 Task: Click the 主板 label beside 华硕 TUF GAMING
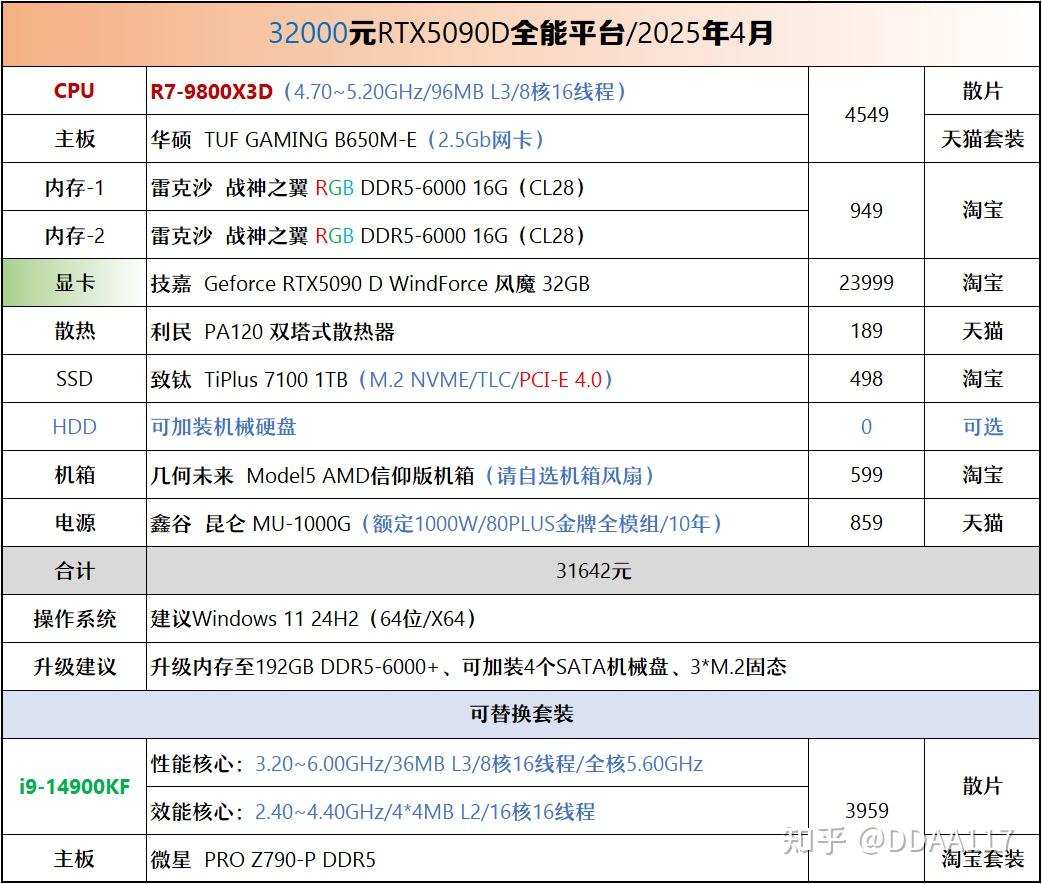tap(74, 139)
